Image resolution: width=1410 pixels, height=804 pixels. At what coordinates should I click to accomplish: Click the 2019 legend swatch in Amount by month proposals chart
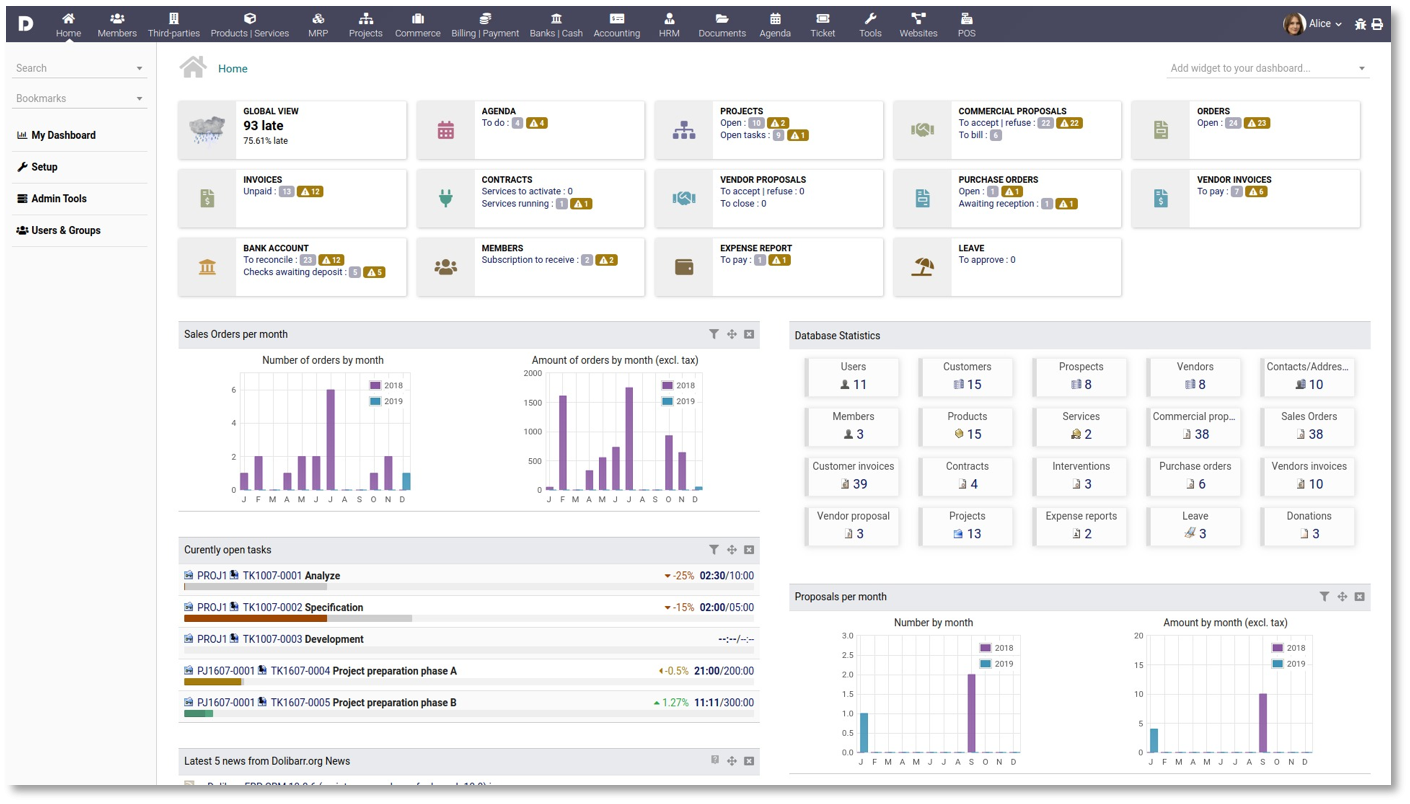tap(1277, 664)
